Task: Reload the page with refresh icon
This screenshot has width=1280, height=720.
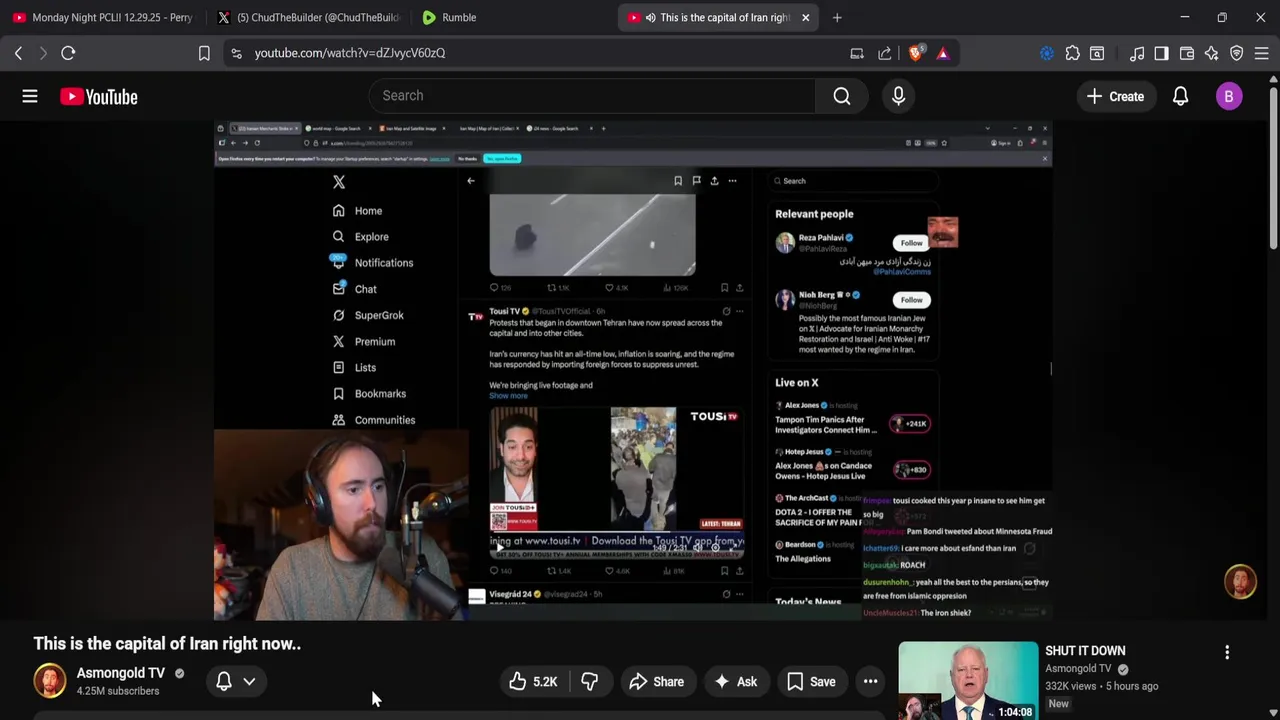Action: (68, 53)
